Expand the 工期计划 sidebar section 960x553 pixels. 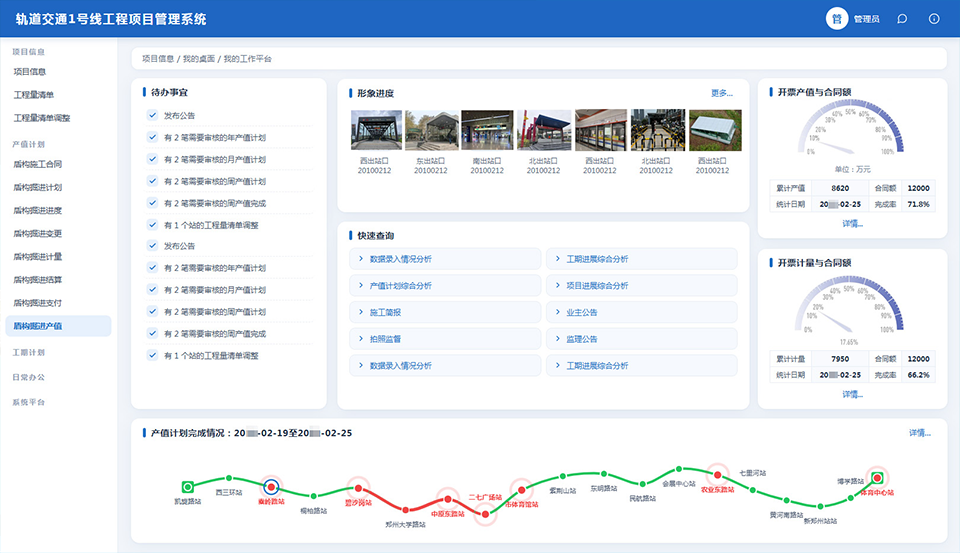click(x=29, y=353)
